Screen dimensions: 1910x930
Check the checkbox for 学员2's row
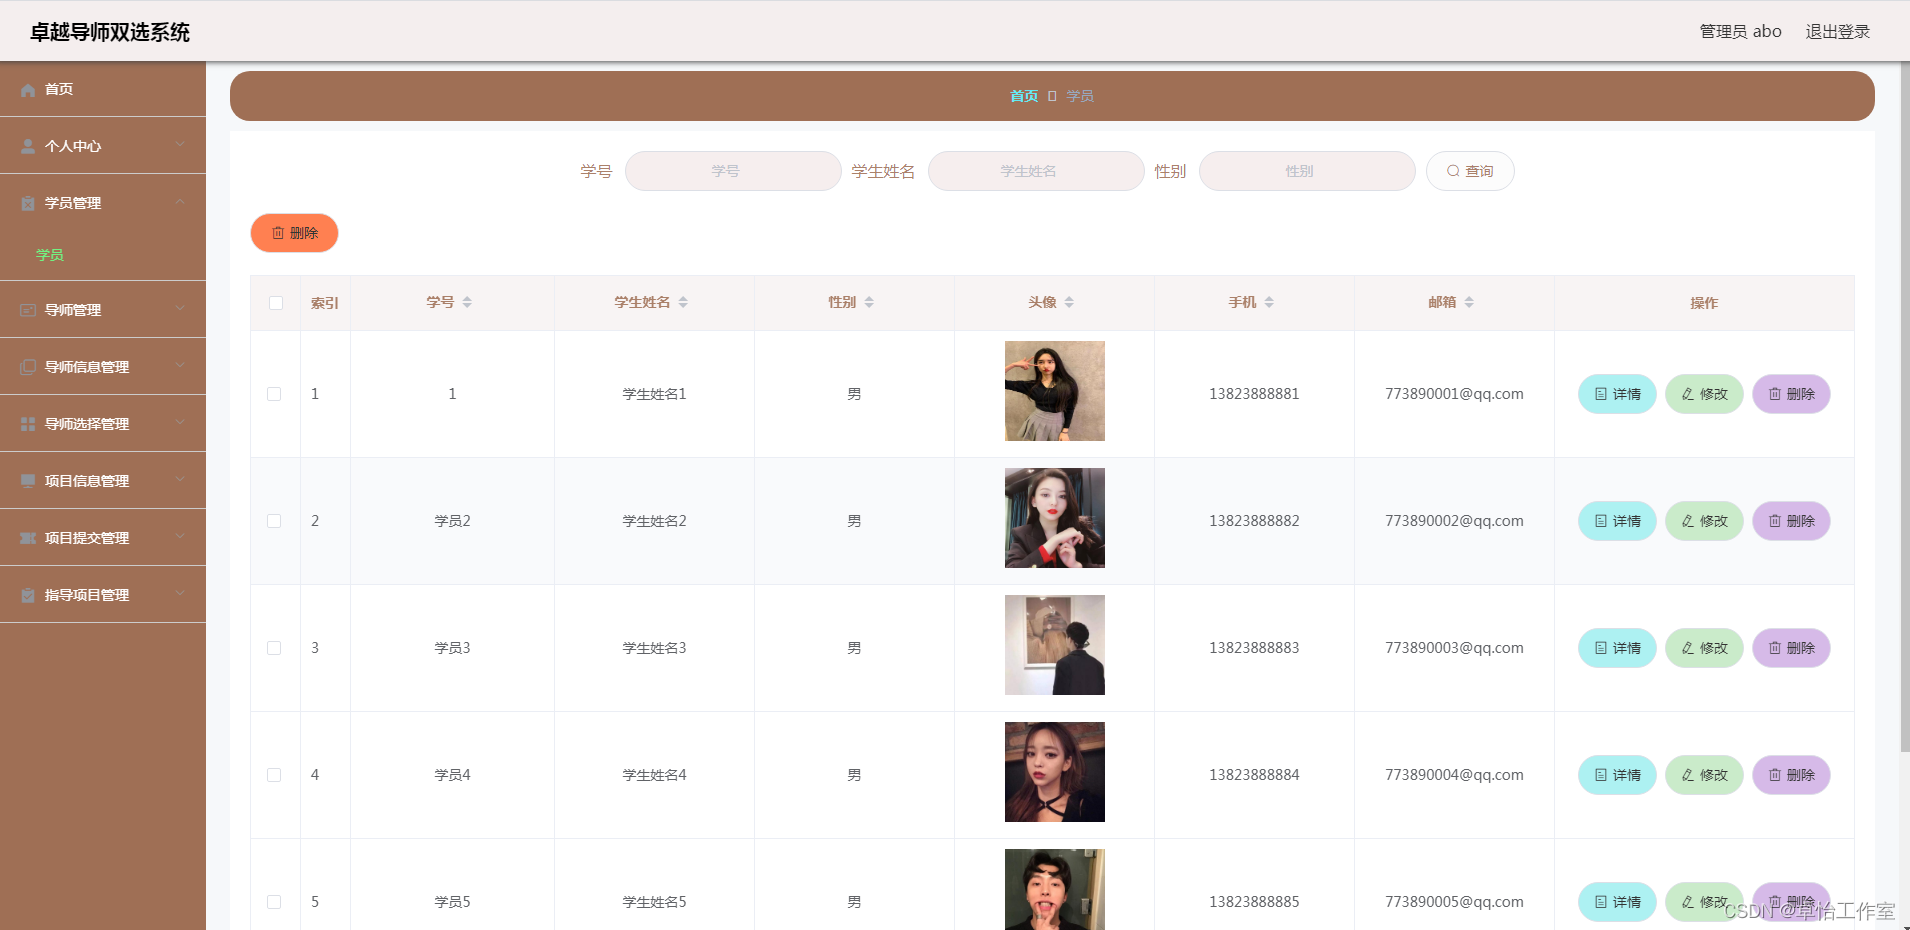[x=275, y=521]
